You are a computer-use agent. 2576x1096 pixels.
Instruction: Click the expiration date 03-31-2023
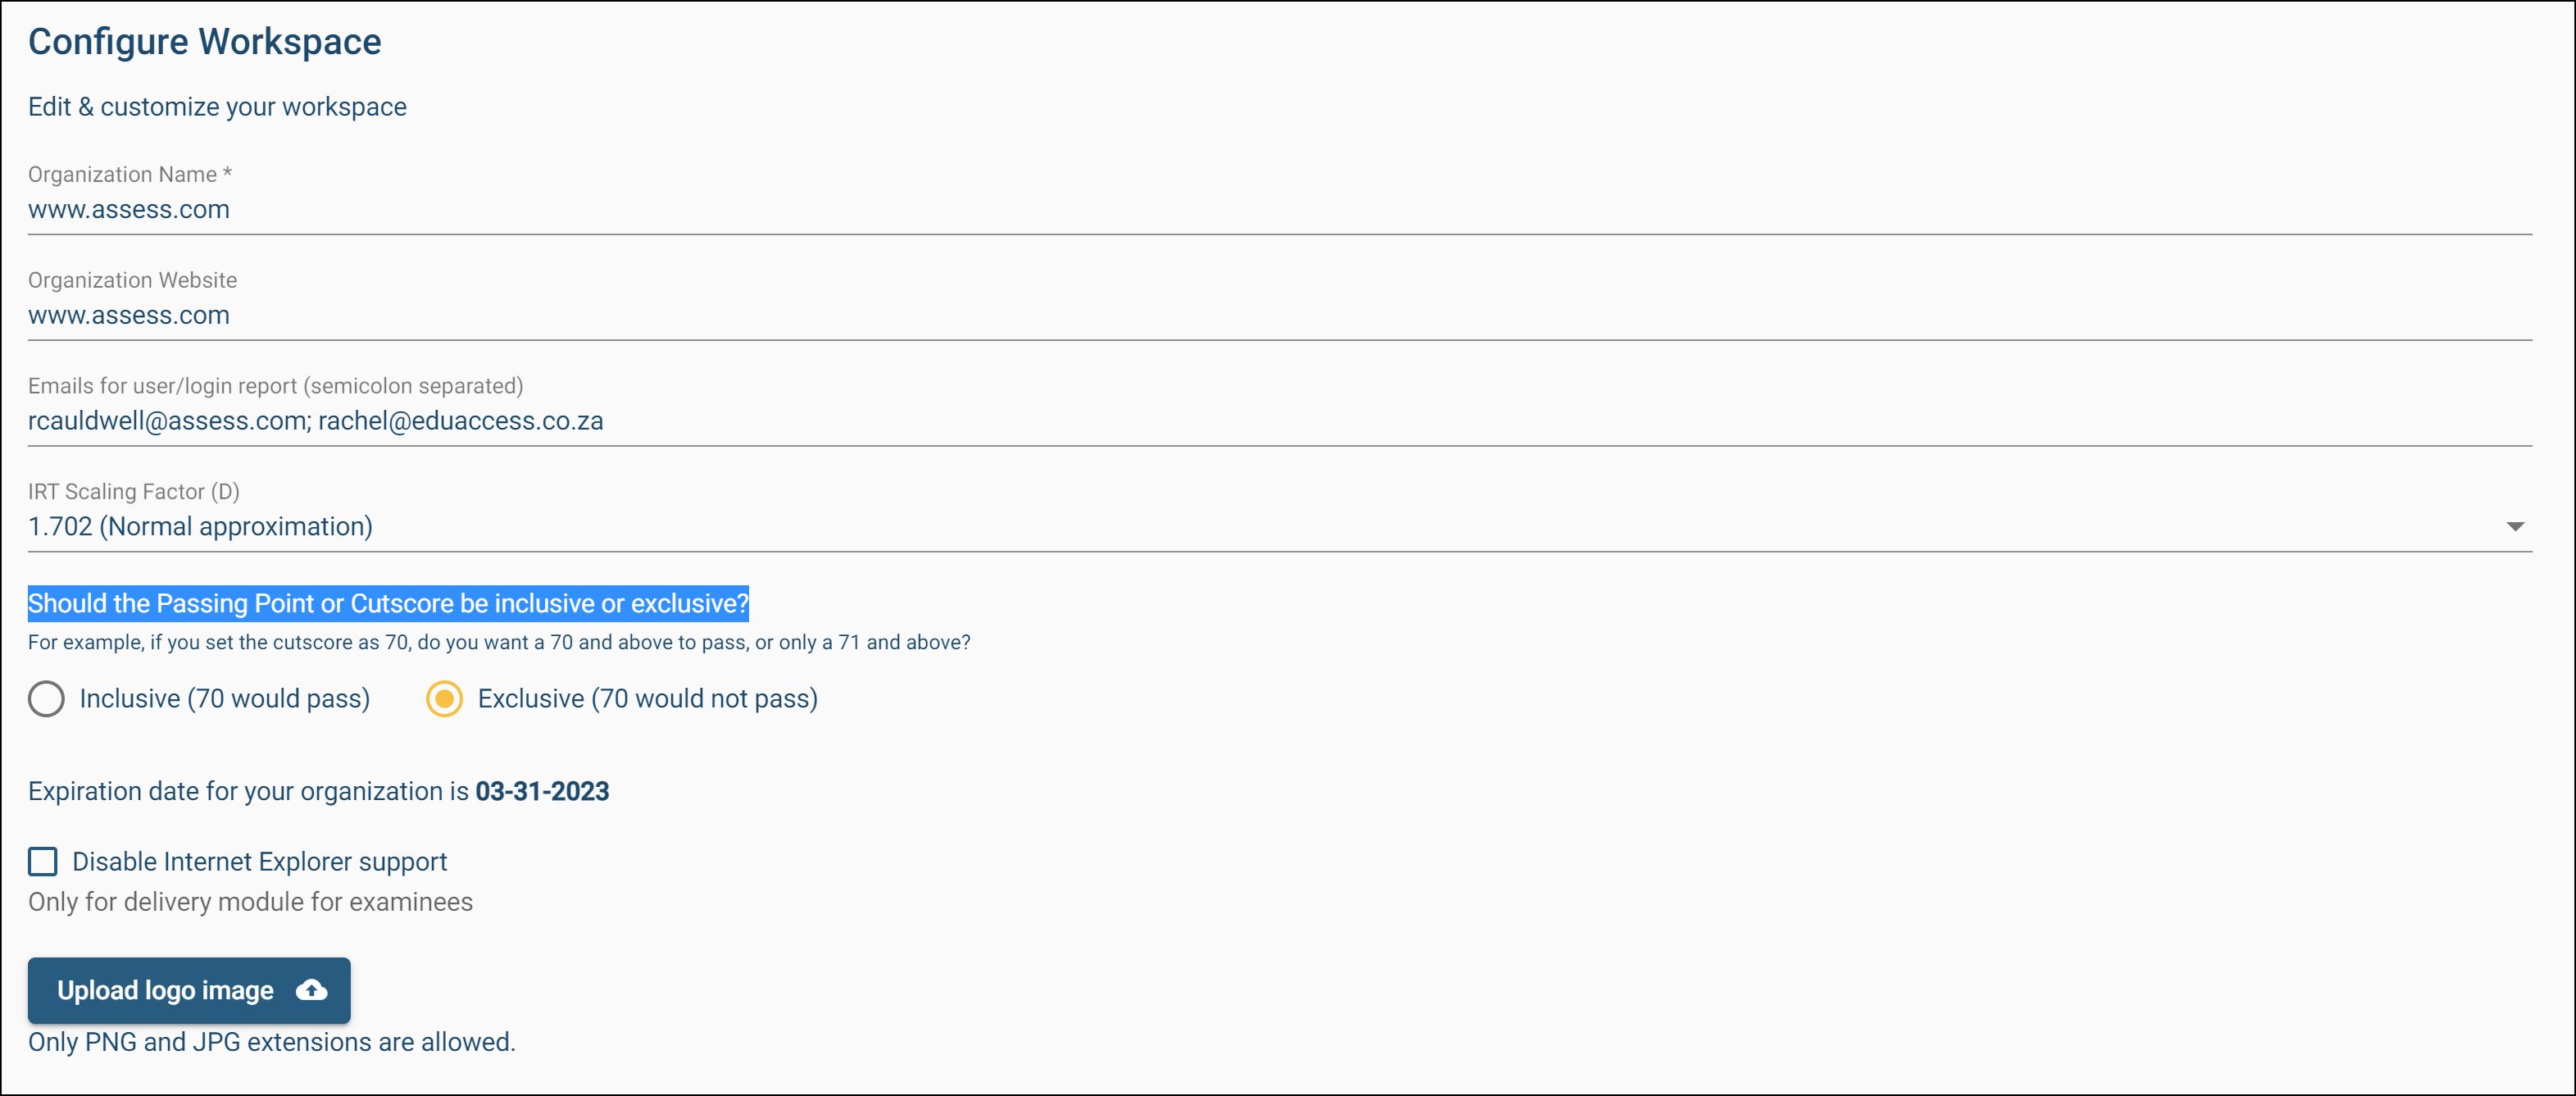coord(542,791)
